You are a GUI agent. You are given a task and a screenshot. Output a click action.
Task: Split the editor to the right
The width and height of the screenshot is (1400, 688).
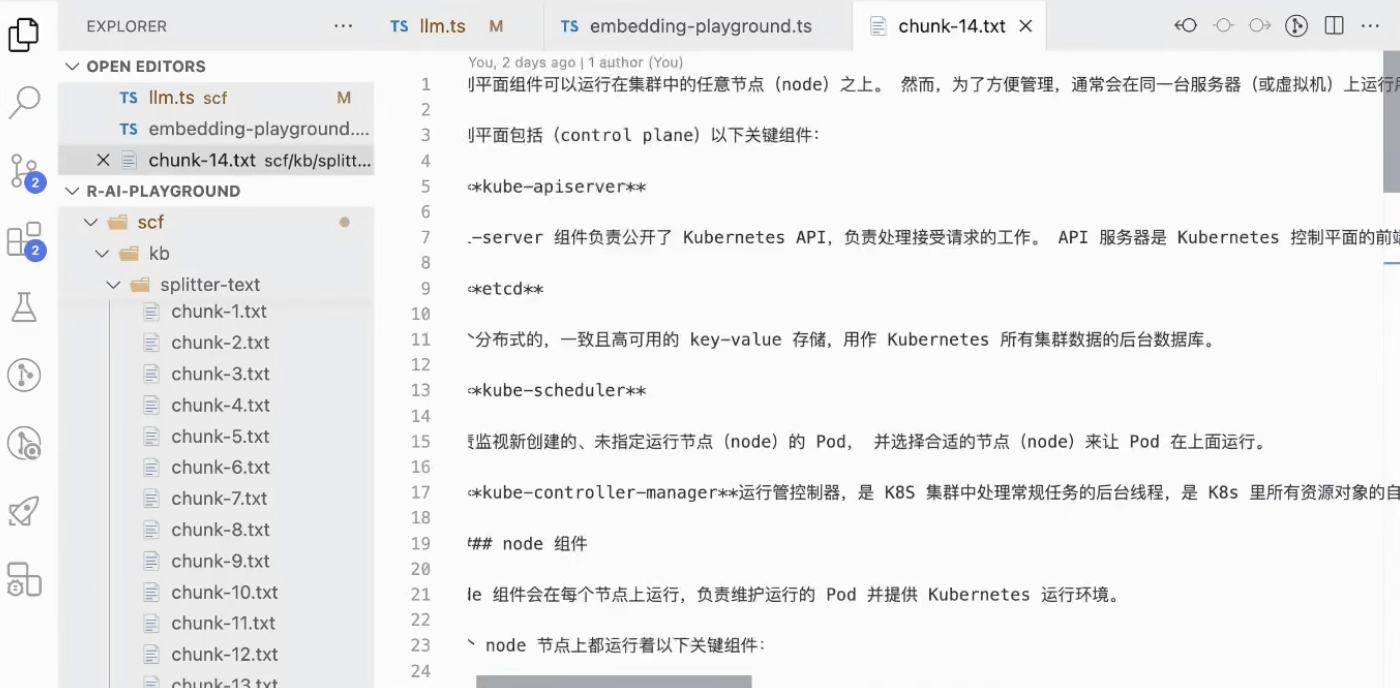[x=1334, y=26]
